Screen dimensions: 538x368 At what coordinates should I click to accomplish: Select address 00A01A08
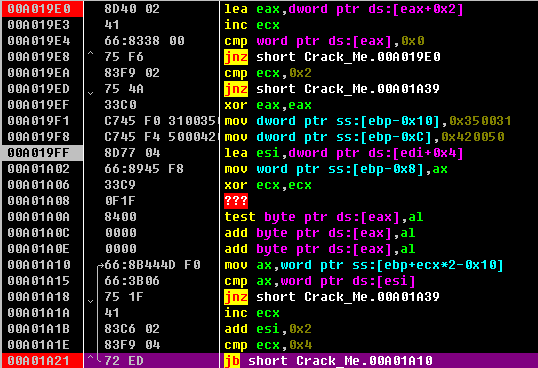click(x=39, y=201)
